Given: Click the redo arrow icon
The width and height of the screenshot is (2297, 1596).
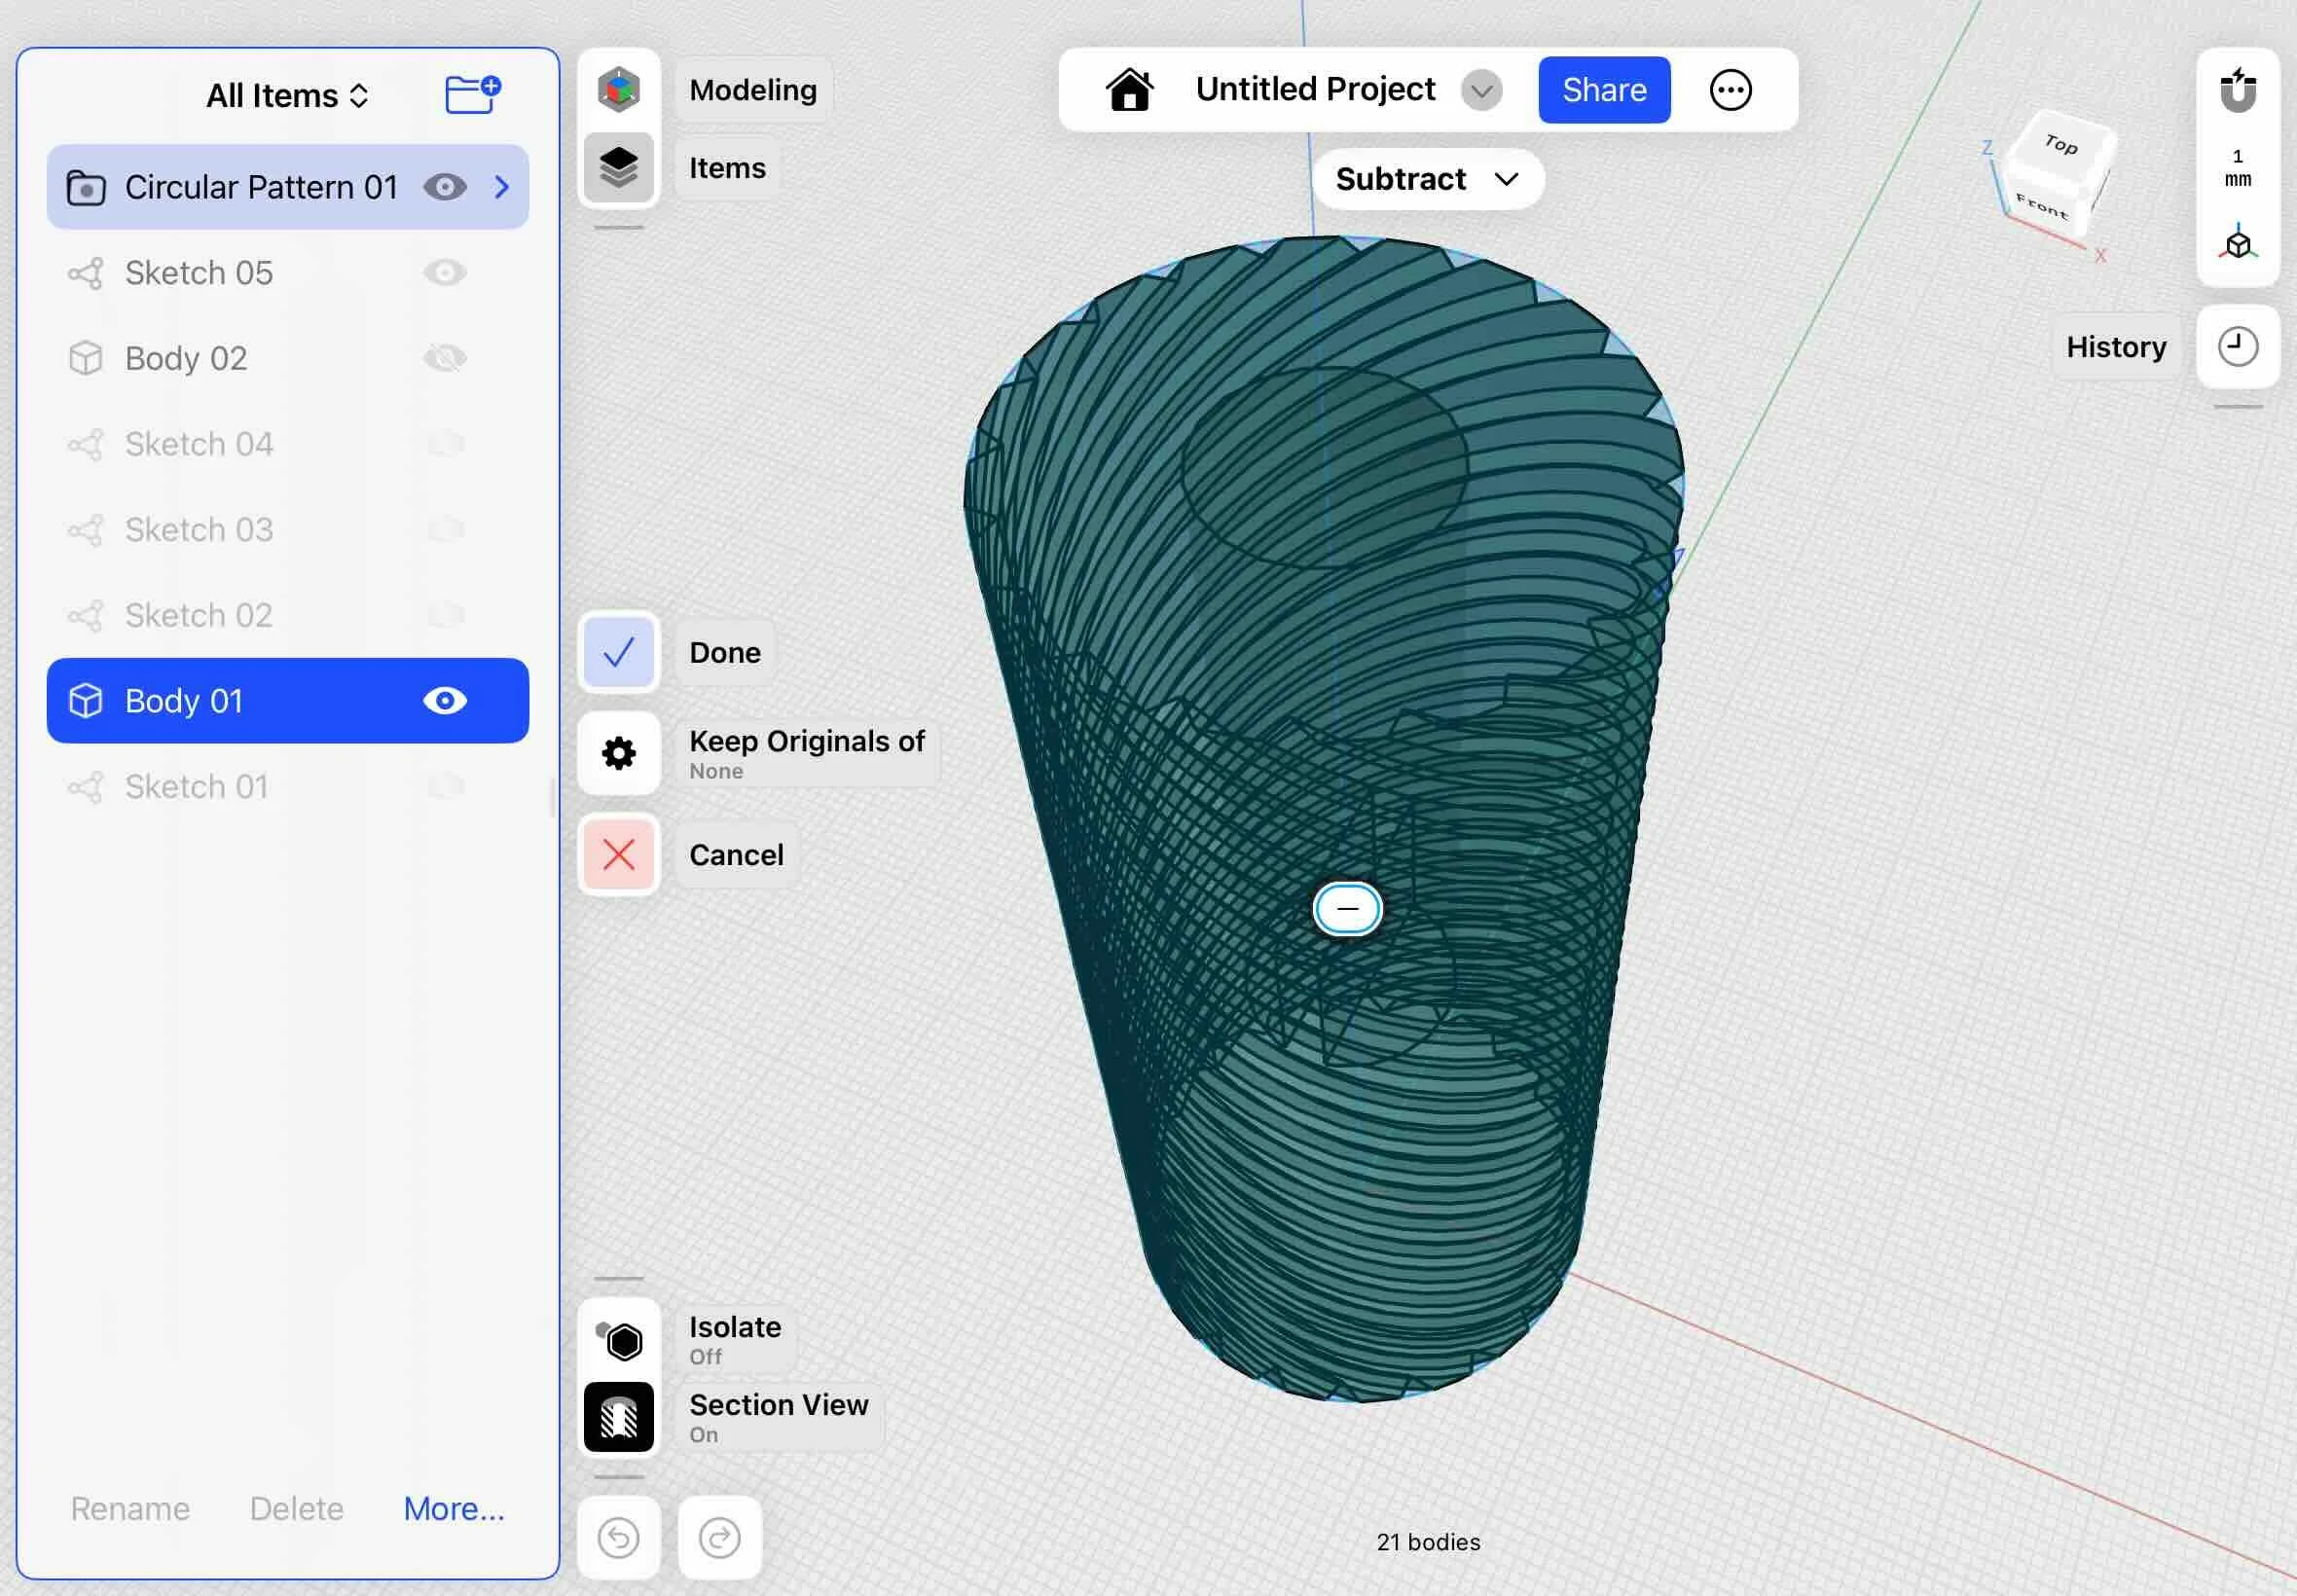Looking at the screenshot, I should [x=719, y=1538].
